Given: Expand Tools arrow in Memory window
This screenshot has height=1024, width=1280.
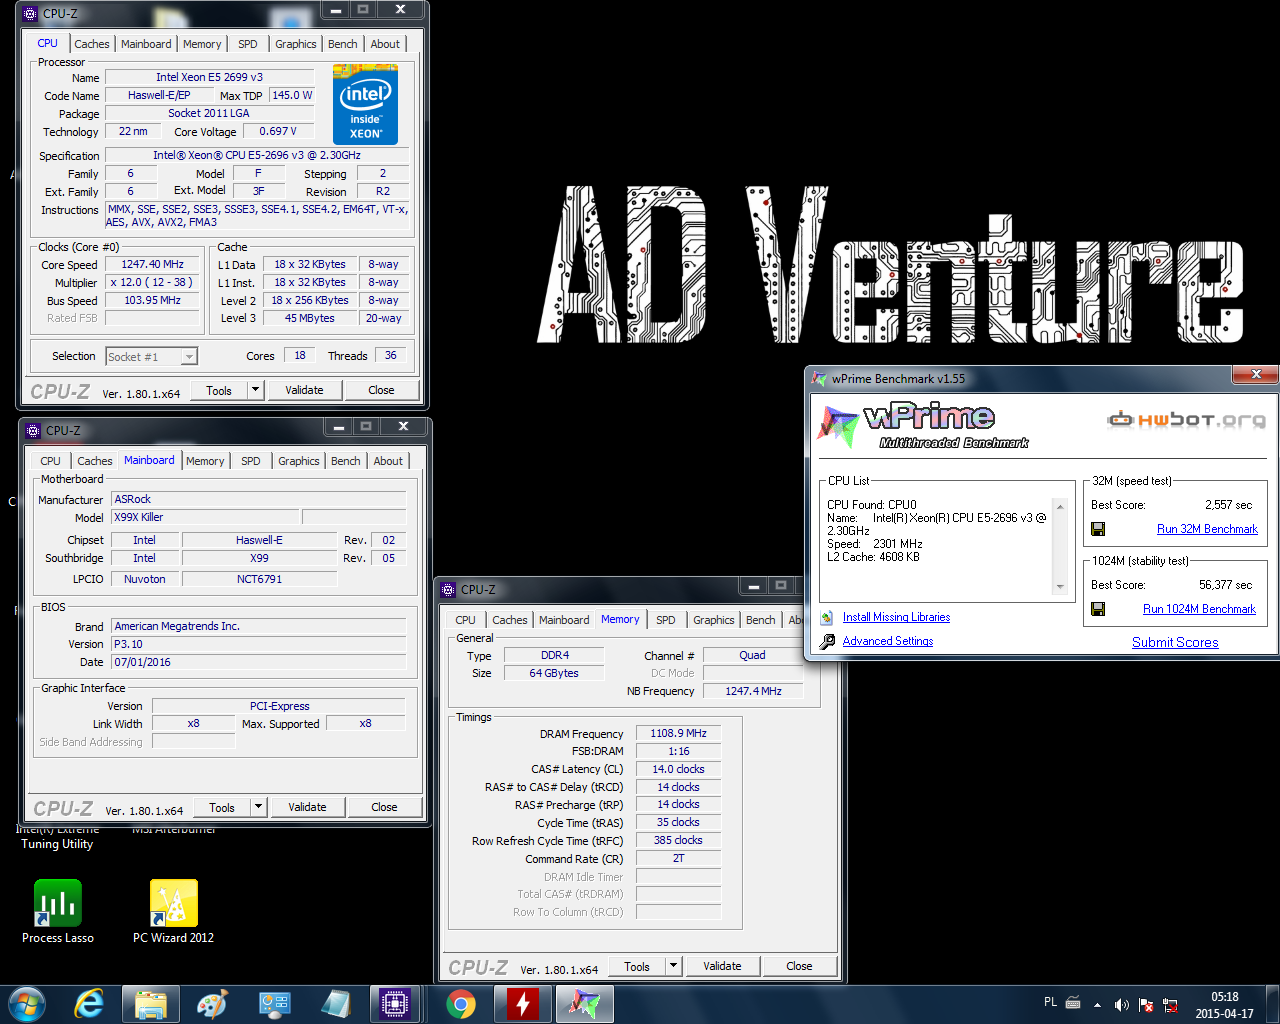Looking at the screenshot, I should [x=674, y=966].
